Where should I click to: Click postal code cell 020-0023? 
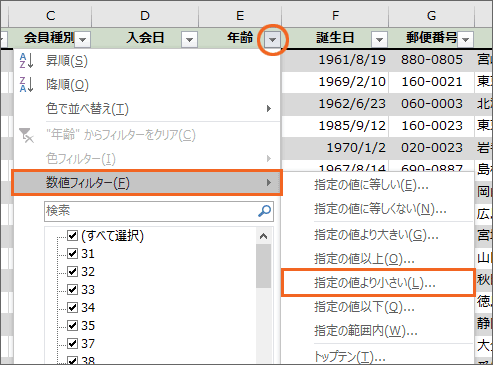[x=431, y=148]
